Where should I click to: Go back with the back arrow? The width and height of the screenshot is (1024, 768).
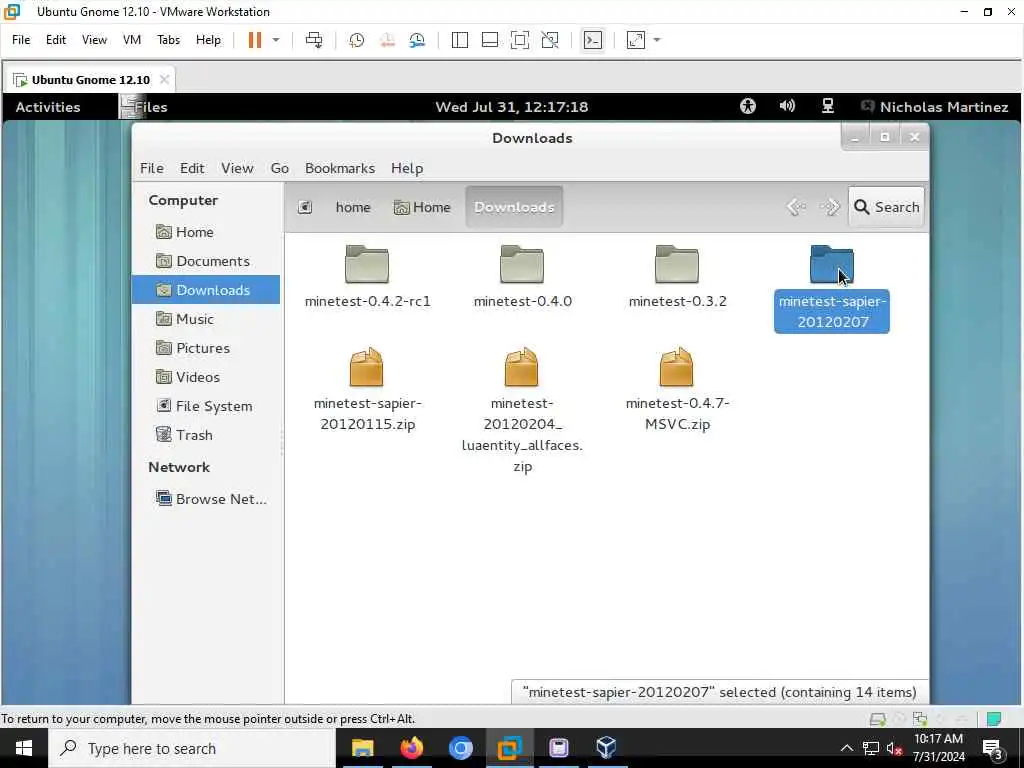tap(796, 207)
